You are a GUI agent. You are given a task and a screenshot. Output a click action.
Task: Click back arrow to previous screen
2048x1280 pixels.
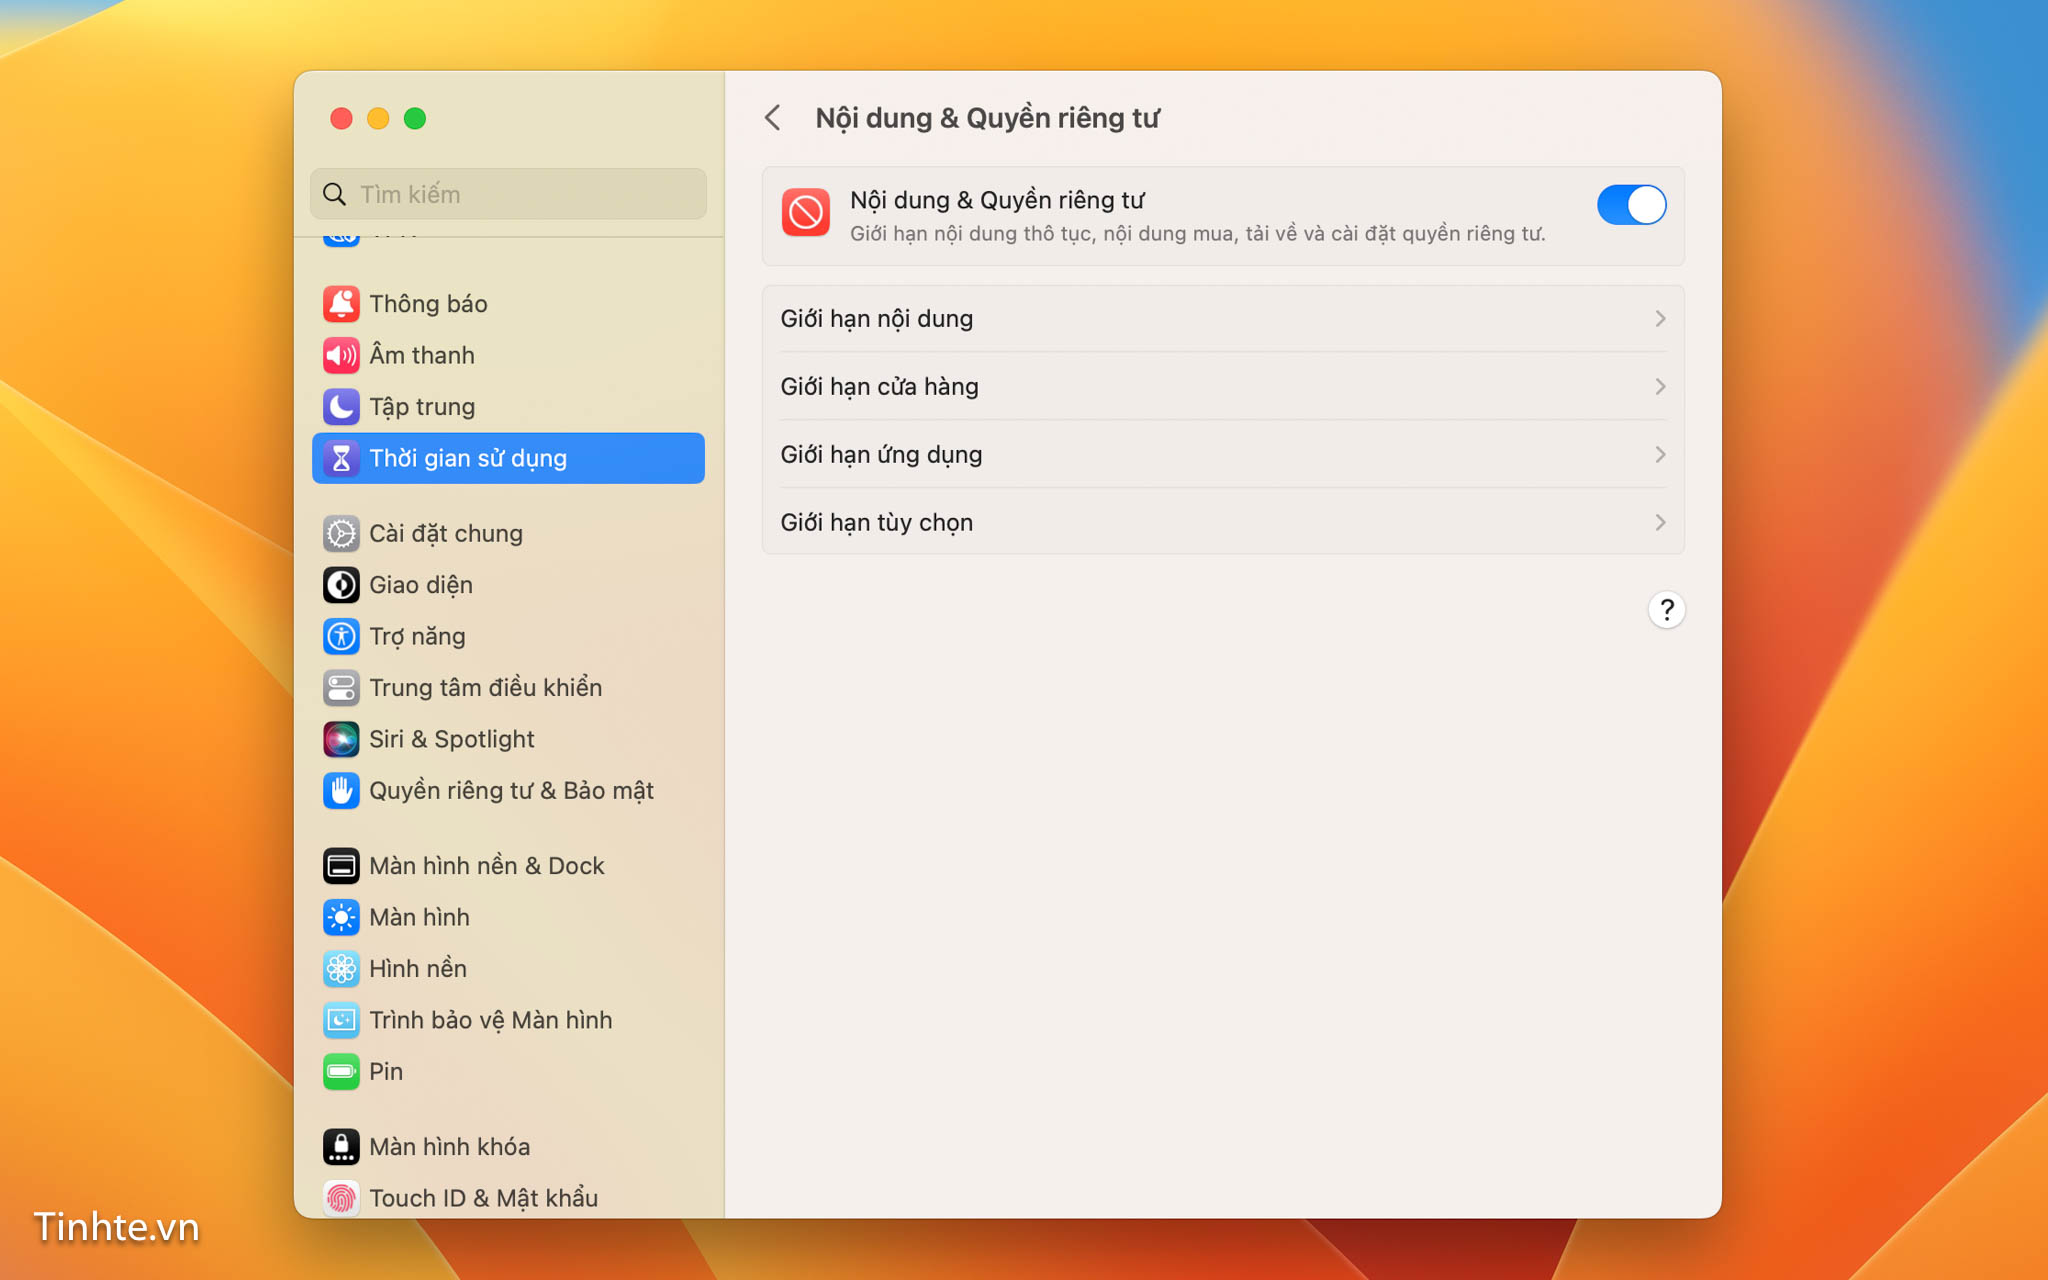(774, 118)
